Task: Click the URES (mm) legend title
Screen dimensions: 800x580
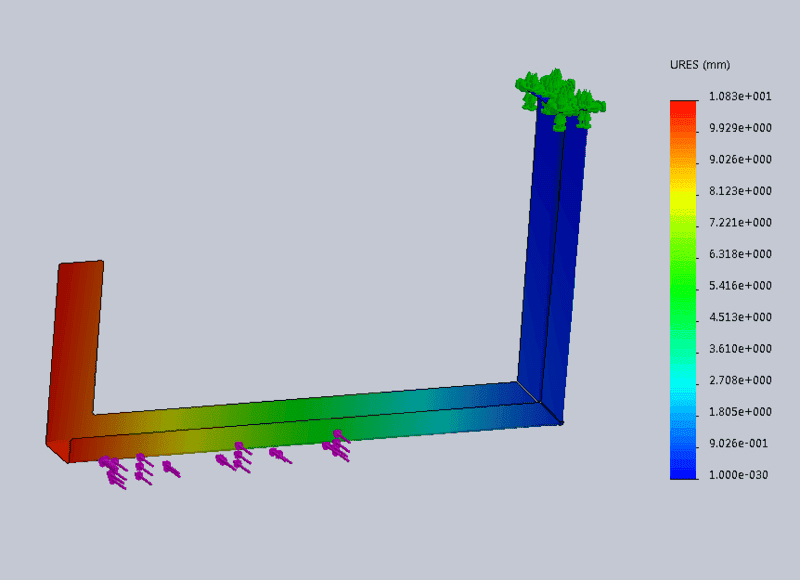Action: 699,65
